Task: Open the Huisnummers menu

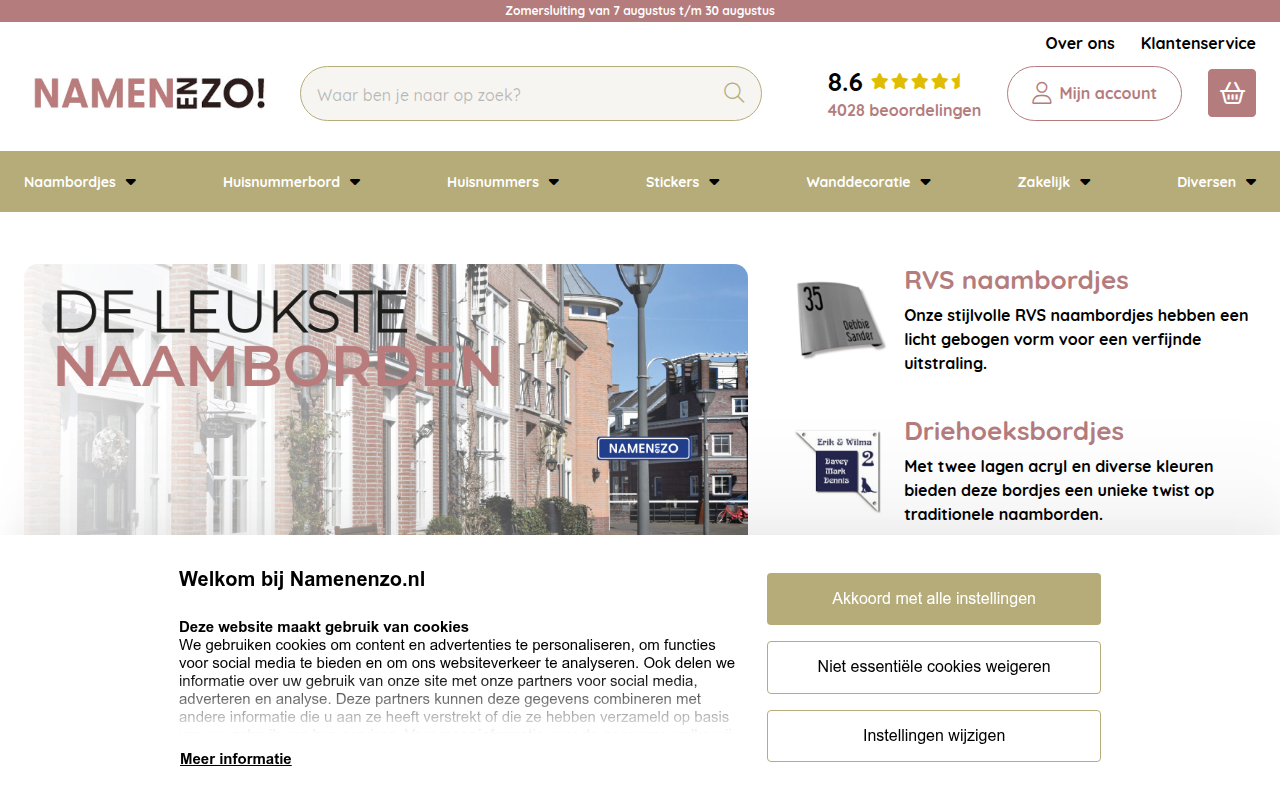Action: [x=493, y=182]
